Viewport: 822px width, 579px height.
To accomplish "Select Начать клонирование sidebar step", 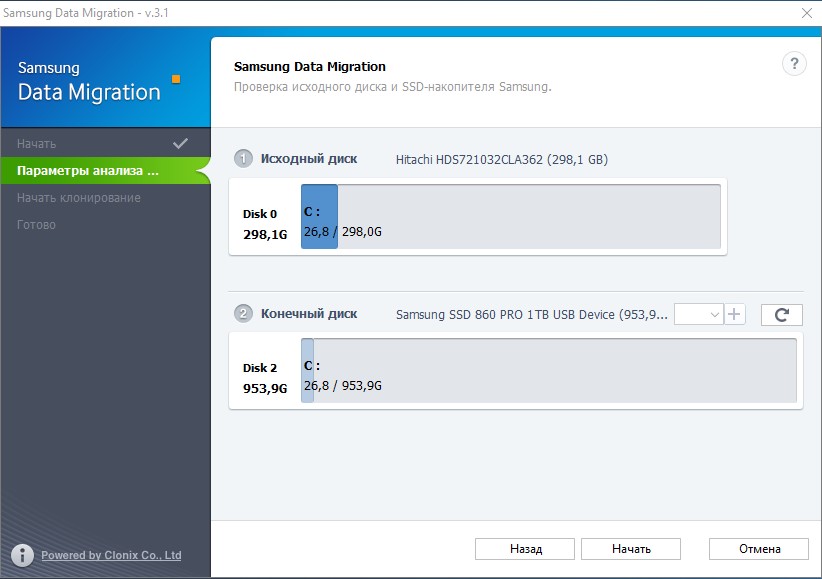I will point(105,198).
